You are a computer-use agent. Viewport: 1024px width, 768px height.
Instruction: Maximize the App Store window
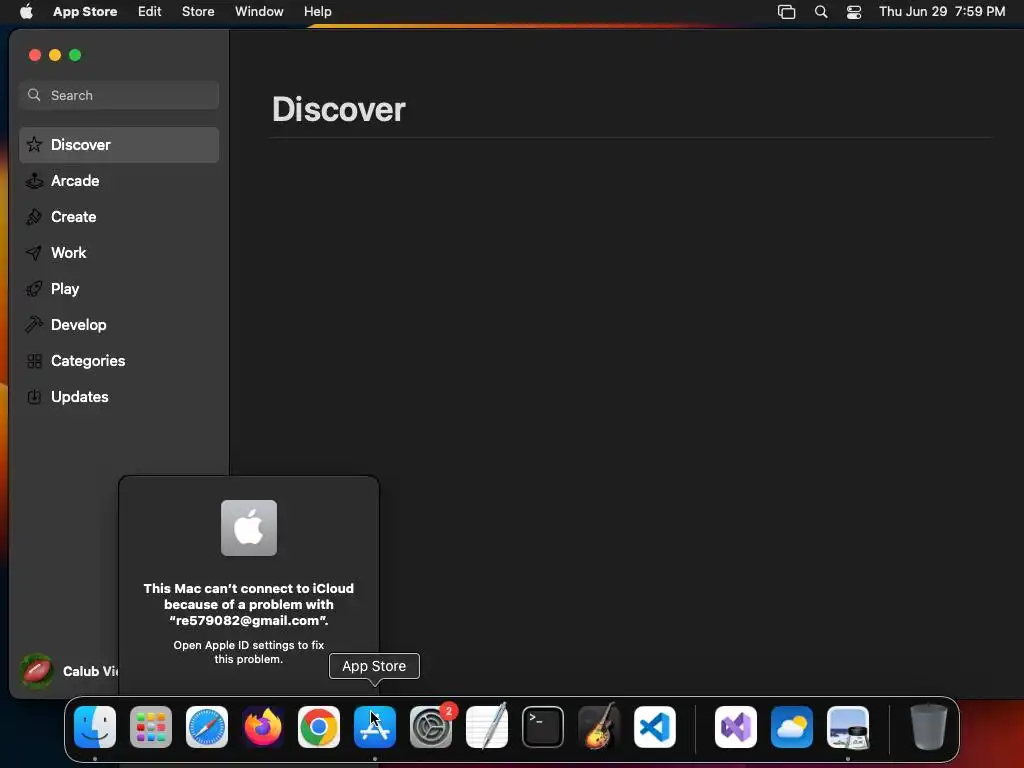coord(75,55)
